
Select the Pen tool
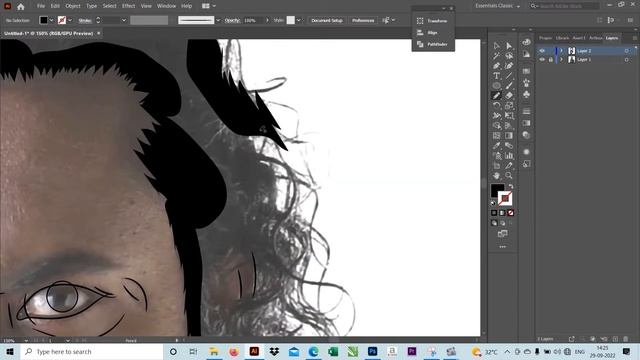[x=496, y=66]
